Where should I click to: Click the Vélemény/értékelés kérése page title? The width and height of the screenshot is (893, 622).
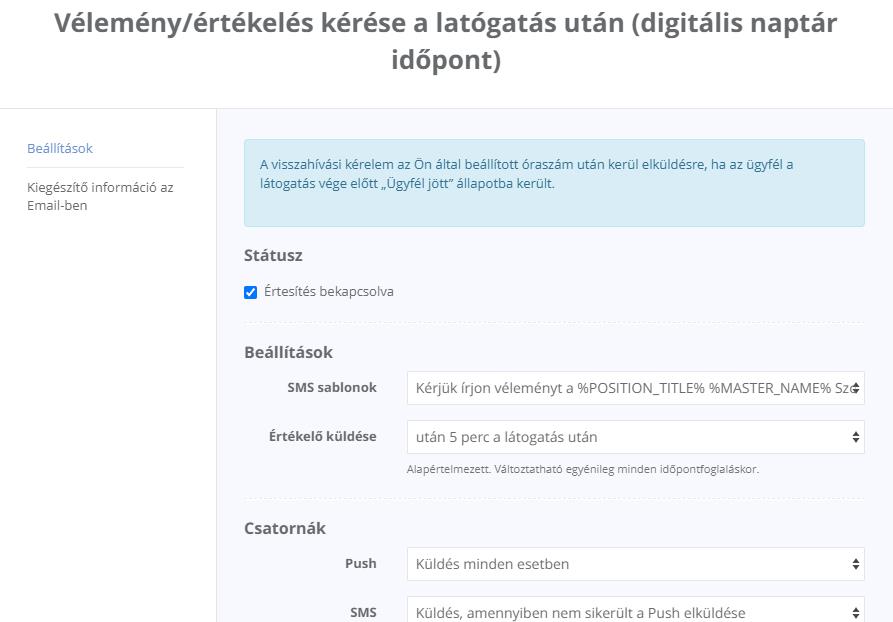446,41
